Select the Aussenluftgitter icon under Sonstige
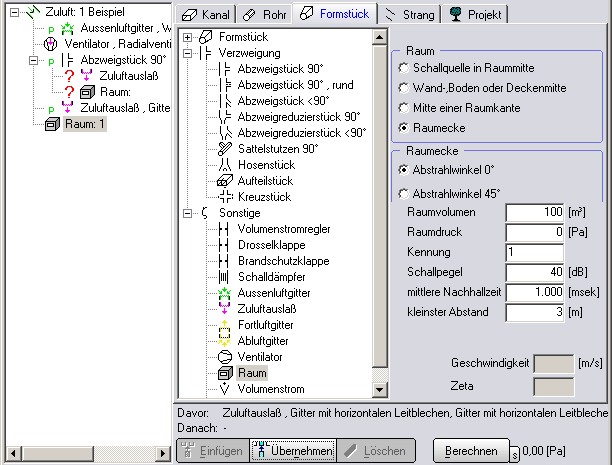The height and width of the screenshot is (465, 612). (224, 292)
